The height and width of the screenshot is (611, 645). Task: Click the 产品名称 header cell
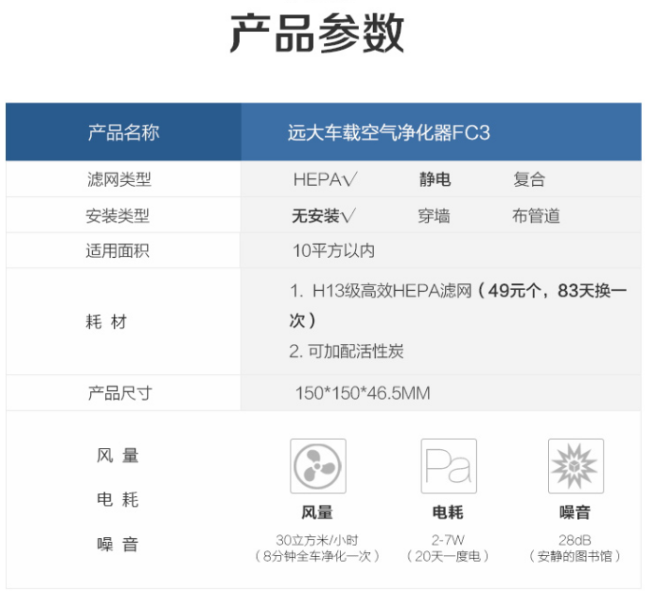tap(123, 132)
